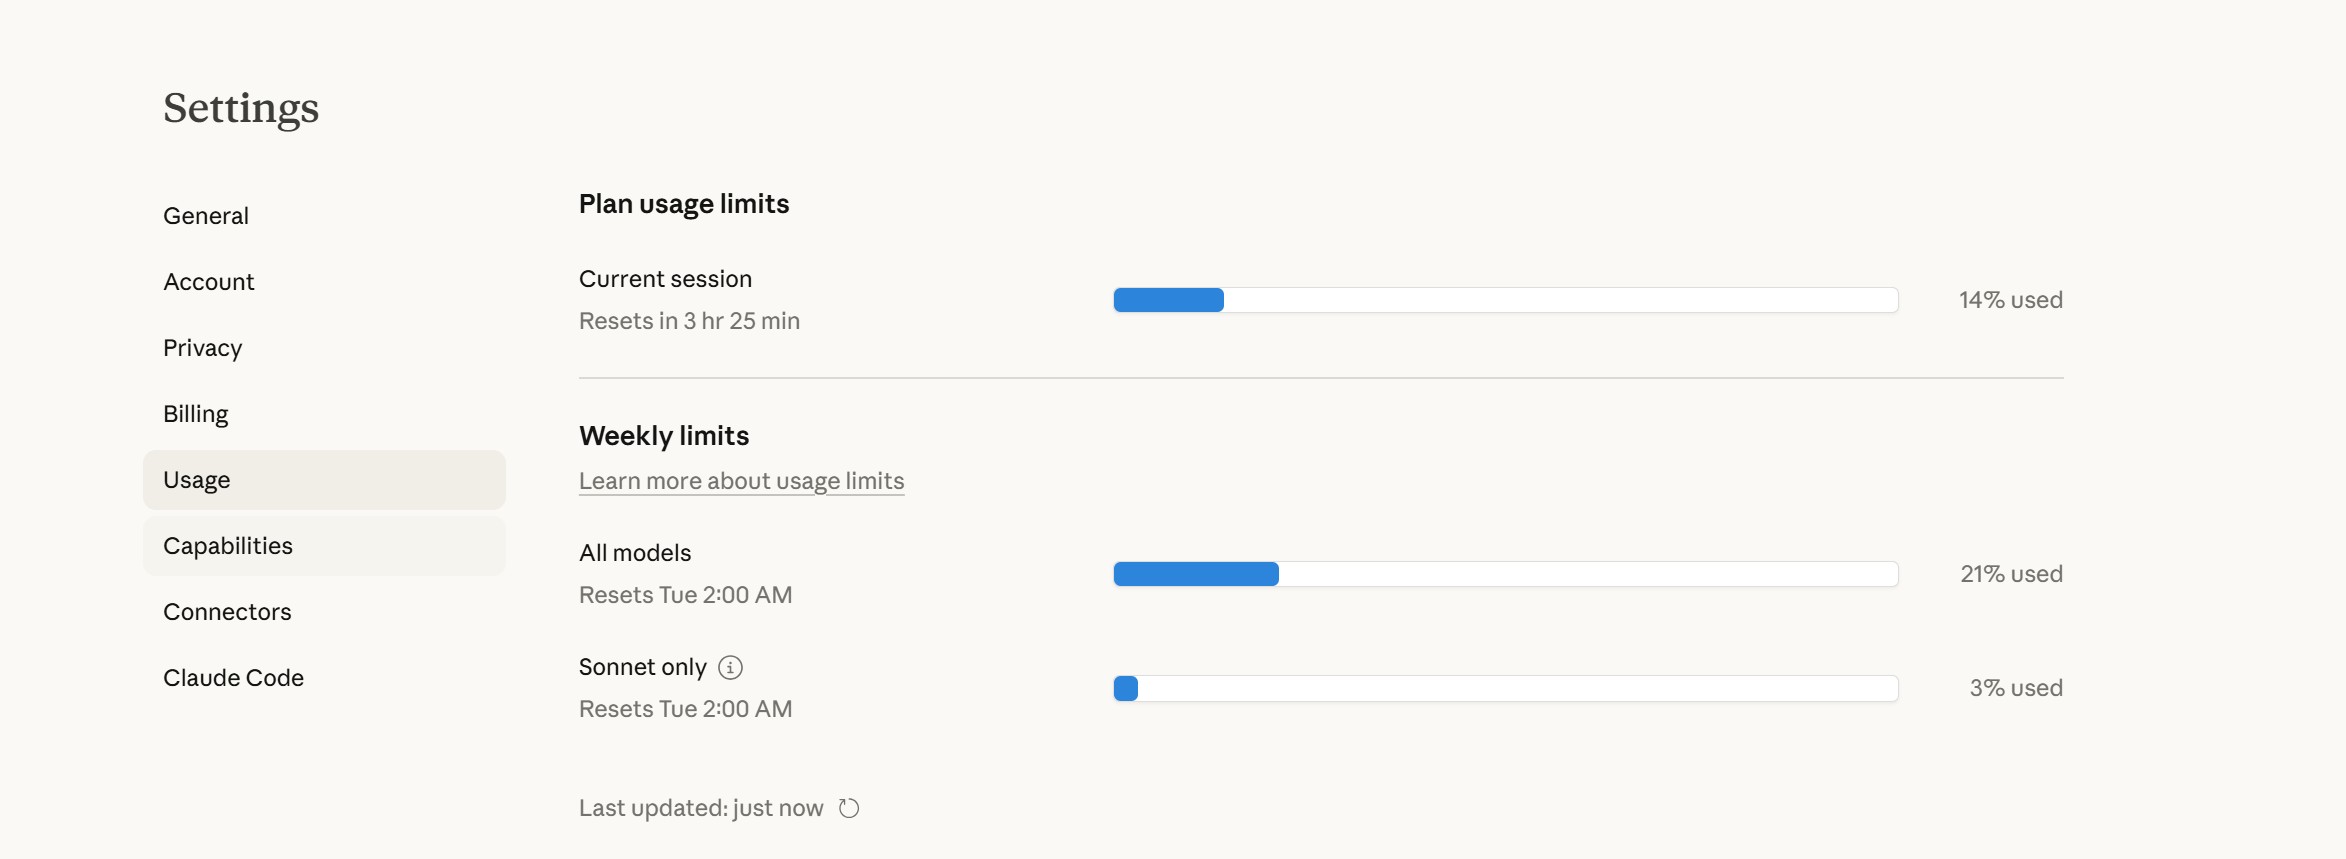Screen dimensions: 2346x859
Task: Select the Usage sidebar item
Action: (x=197, y=480)
